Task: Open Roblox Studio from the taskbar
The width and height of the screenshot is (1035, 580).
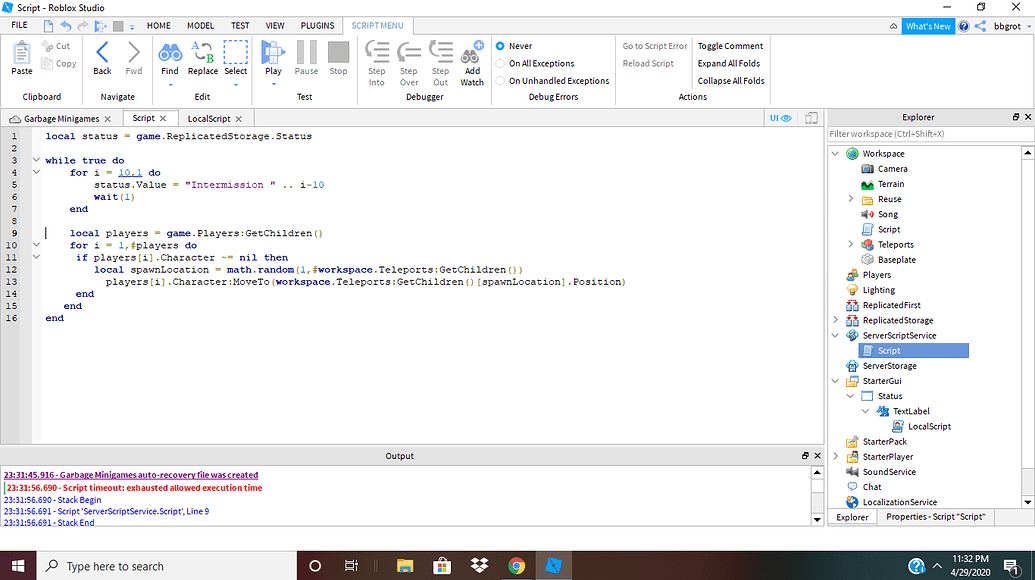Action: click(553, 566)
